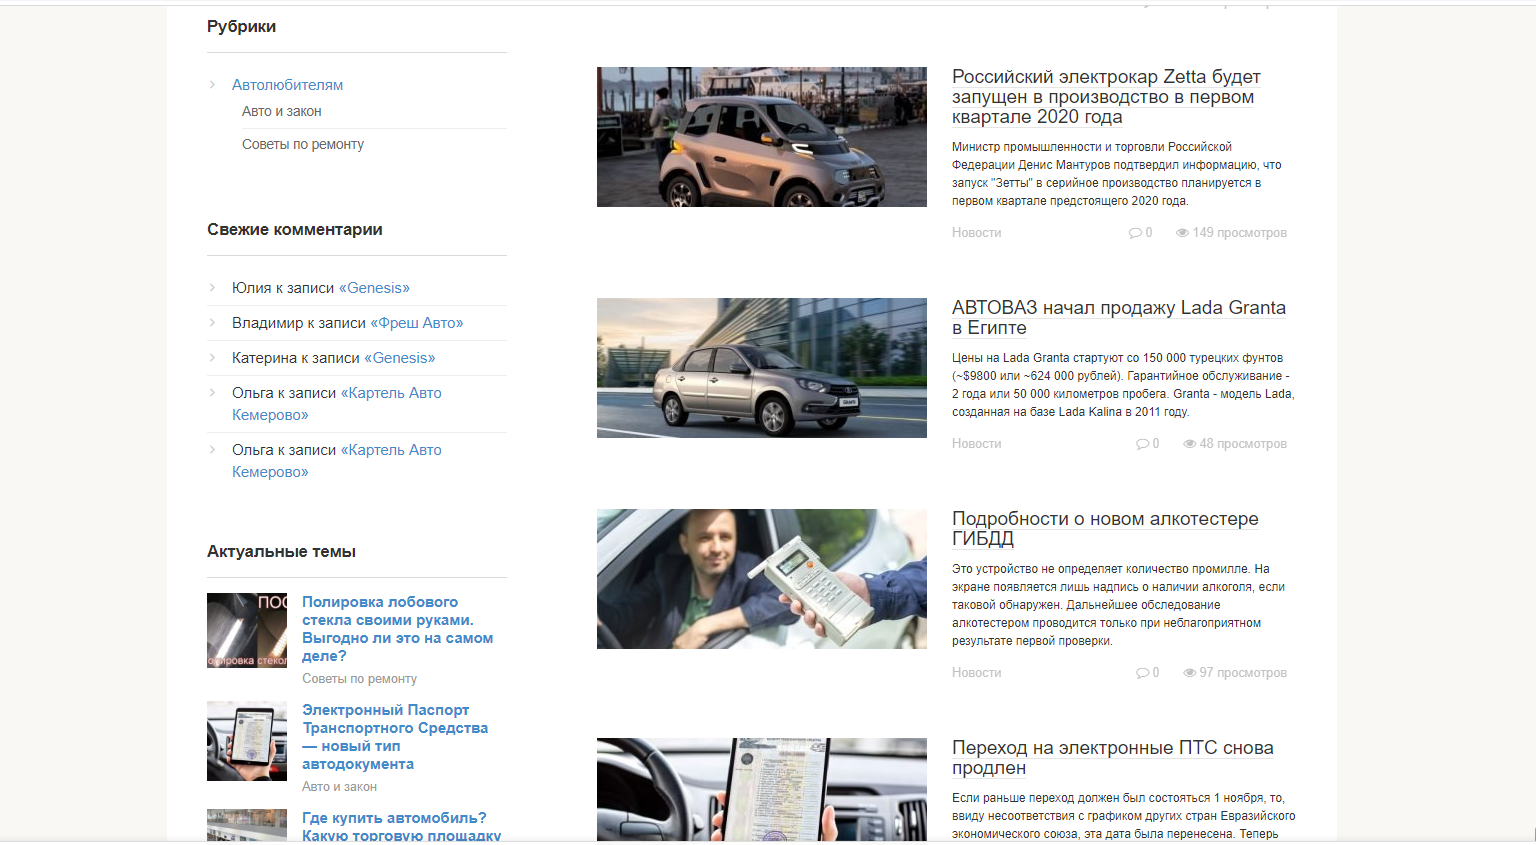Expand the Ольга «Картель Авто Кемерово» comment entry
The image size is (1536, 845).
tap(212, 393)
